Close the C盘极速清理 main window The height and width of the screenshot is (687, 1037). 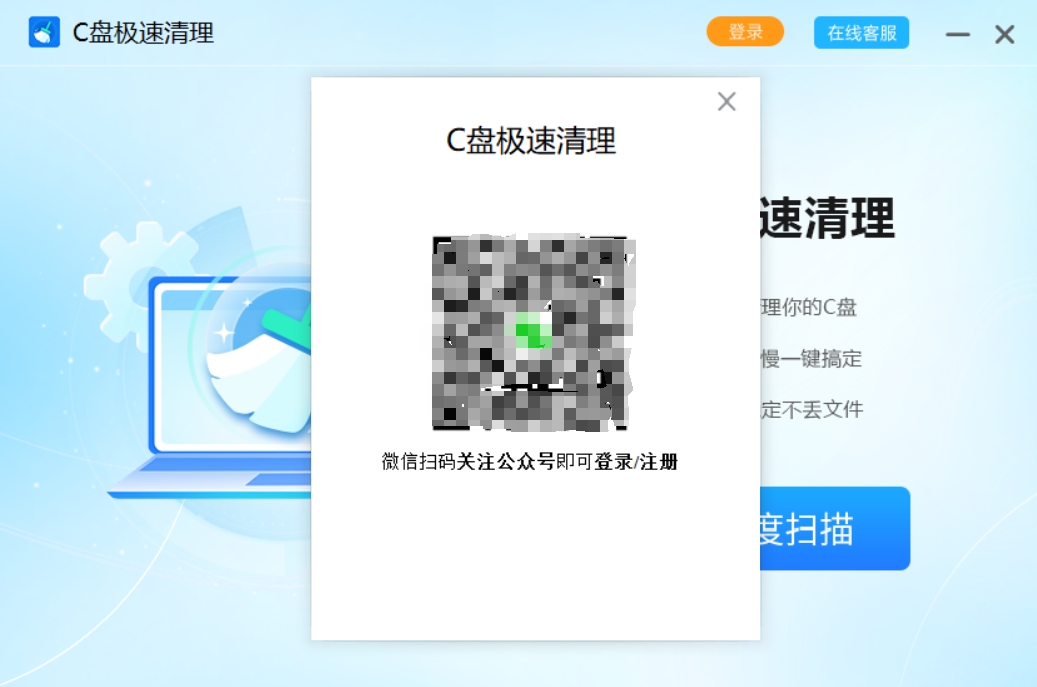(1005, 34)
